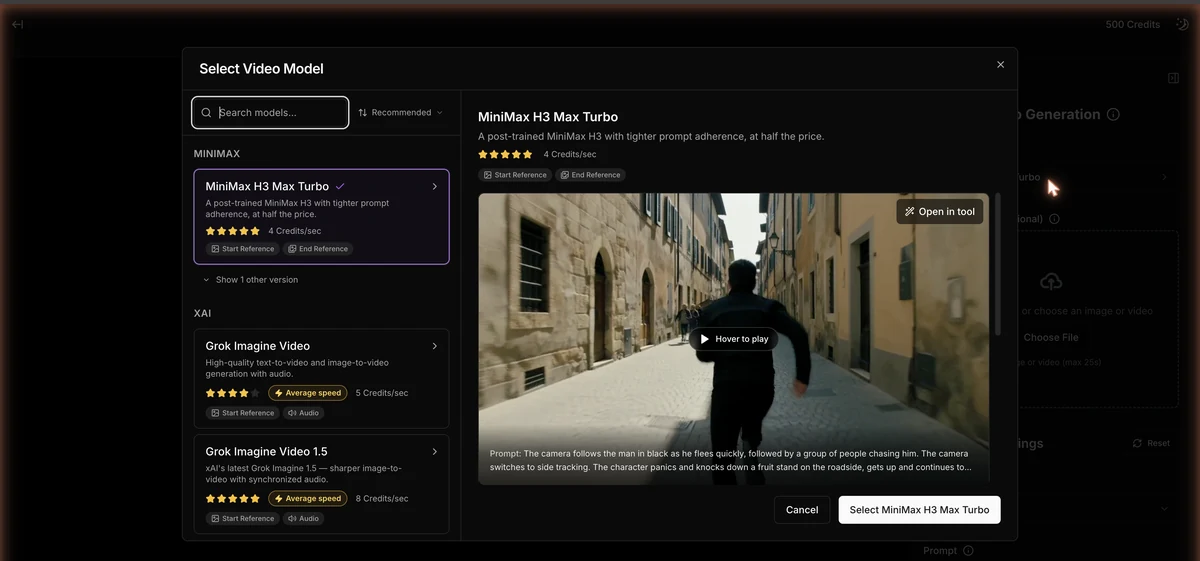Close the Select Video Model dialog
Screen dimensions: 1200x561
click(1000, 64)
